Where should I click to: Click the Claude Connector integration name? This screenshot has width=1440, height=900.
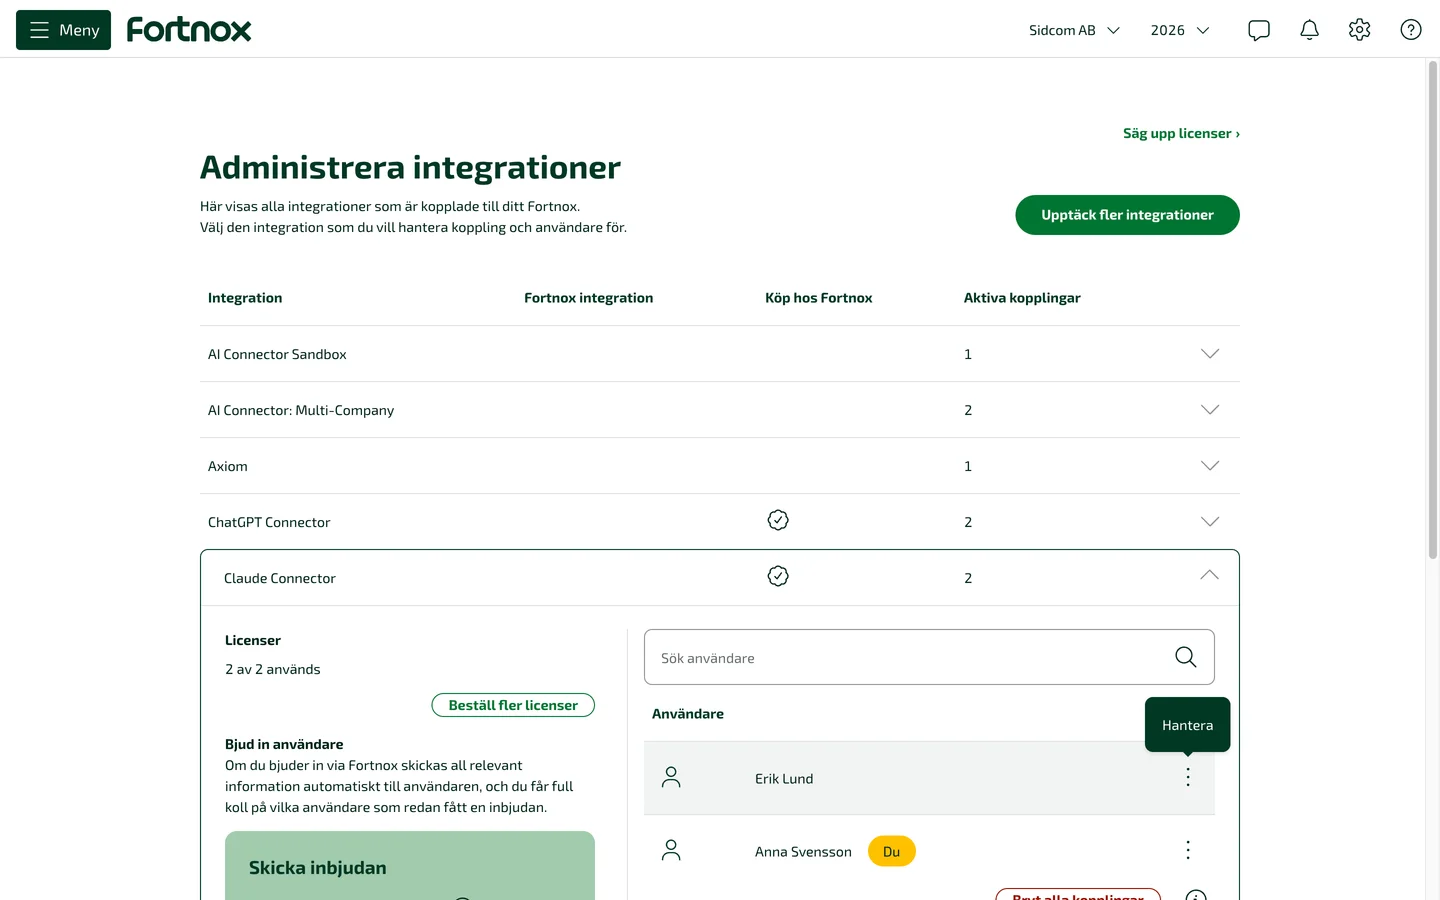pos(280,578)
